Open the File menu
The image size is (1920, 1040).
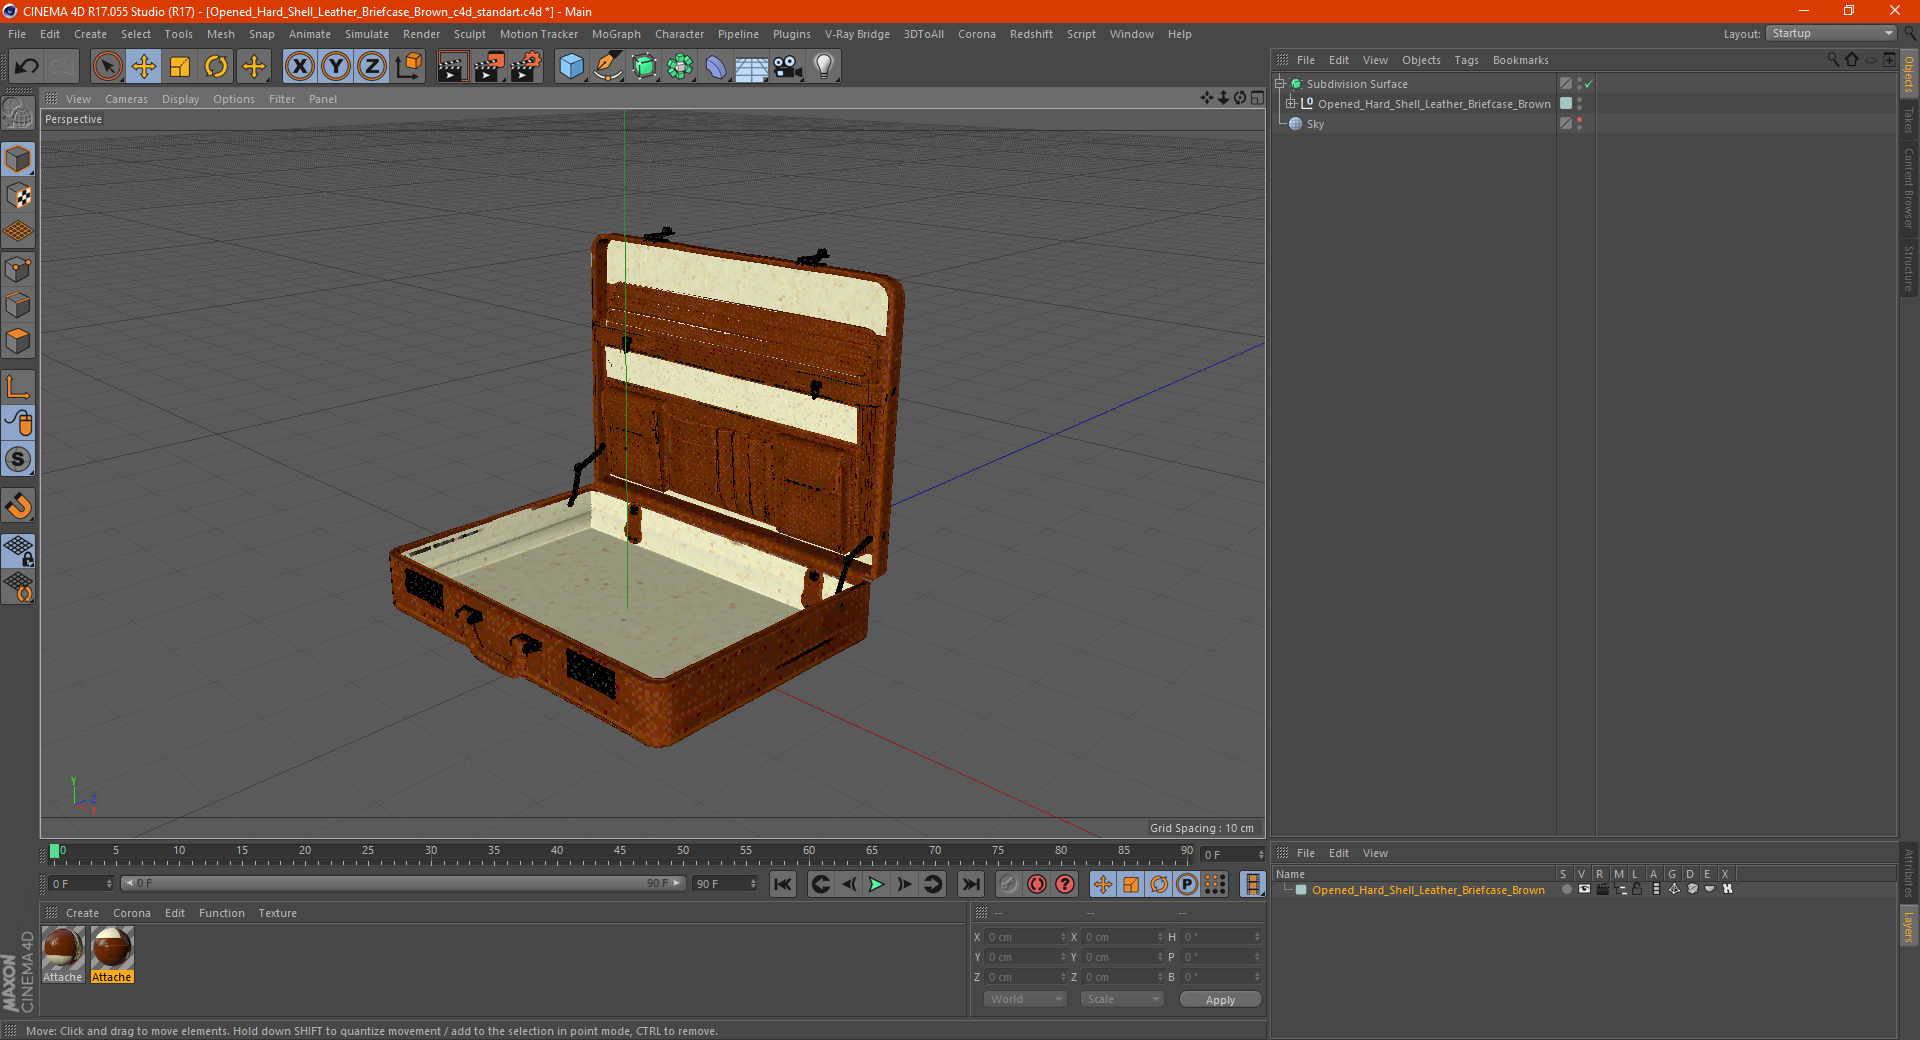coord(17,34)
